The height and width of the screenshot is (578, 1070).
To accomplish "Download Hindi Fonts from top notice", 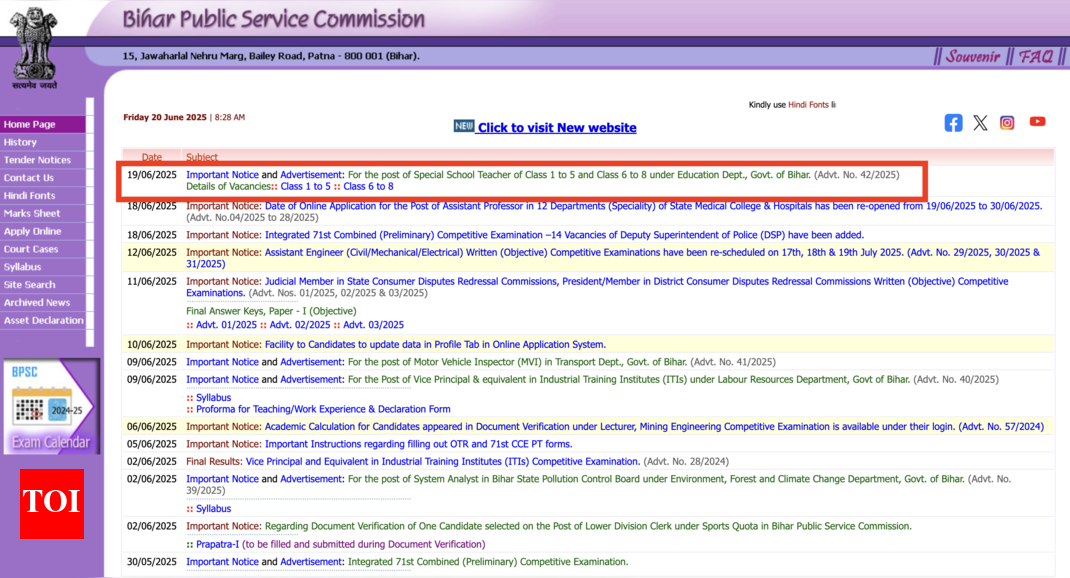I will [x=808, y=105].
